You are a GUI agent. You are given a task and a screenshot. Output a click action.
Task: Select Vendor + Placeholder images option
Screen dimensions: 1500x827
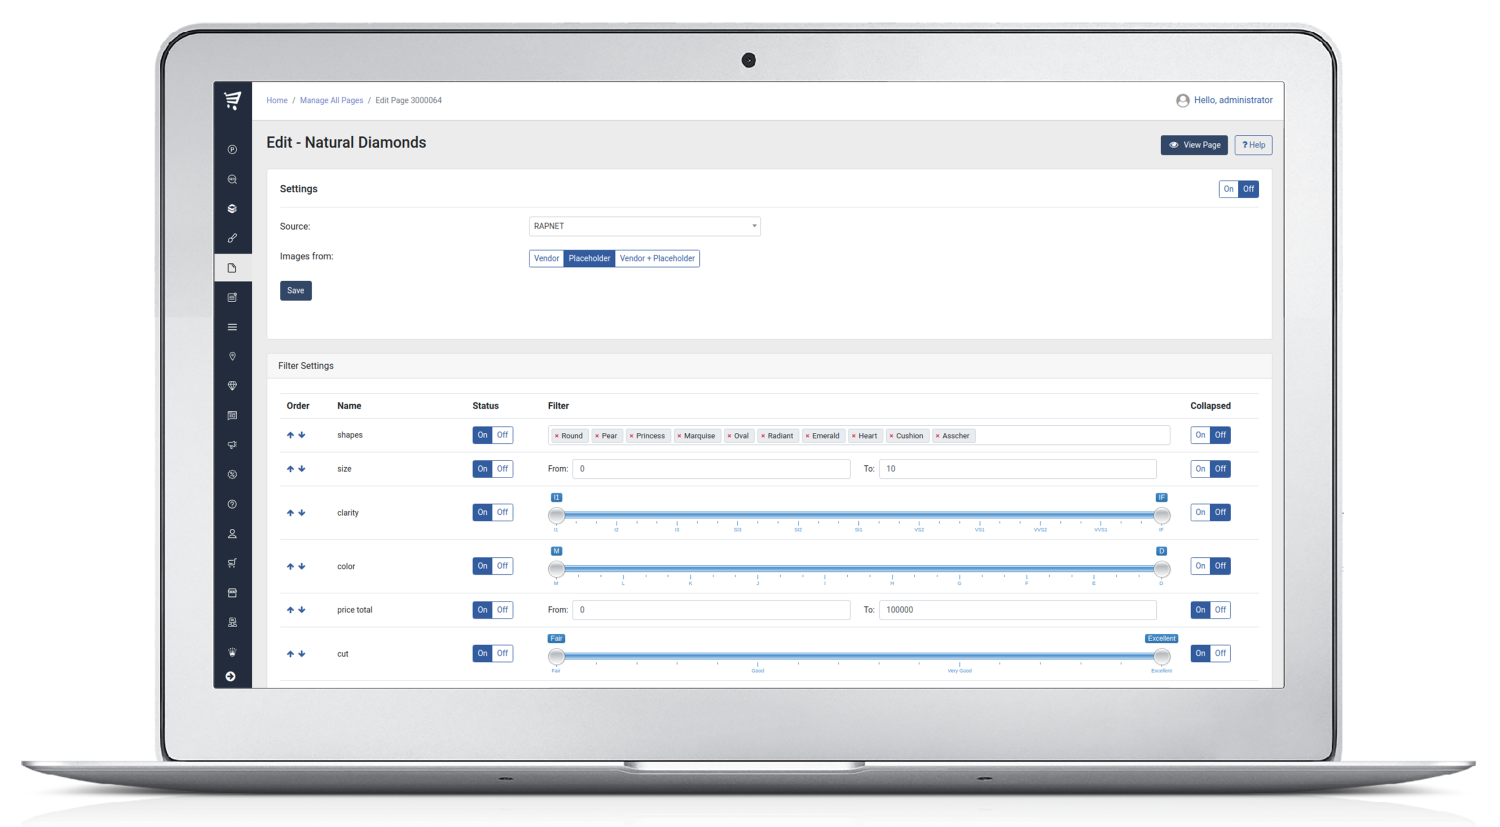pyautogui.click(x=657, y=258)
